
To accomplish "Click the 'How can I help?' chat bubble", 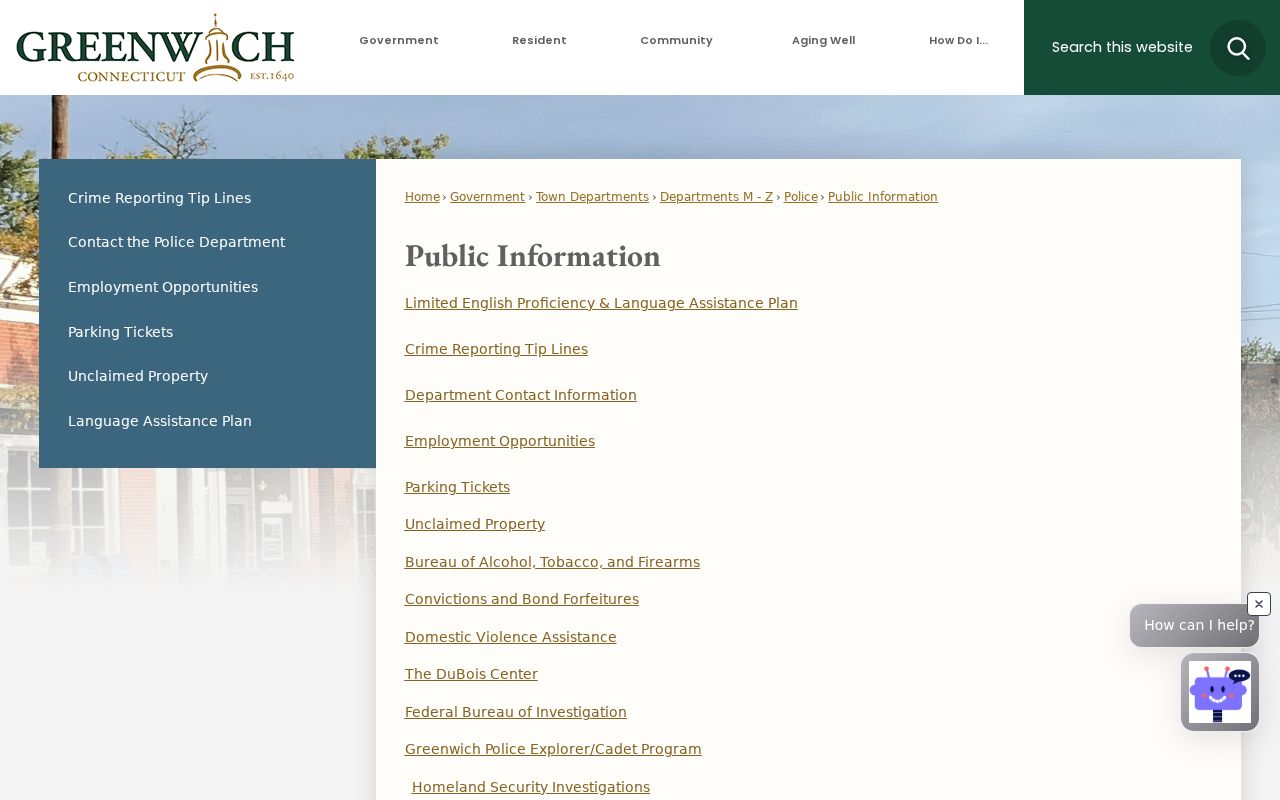I will click(x=1194, y=625).
